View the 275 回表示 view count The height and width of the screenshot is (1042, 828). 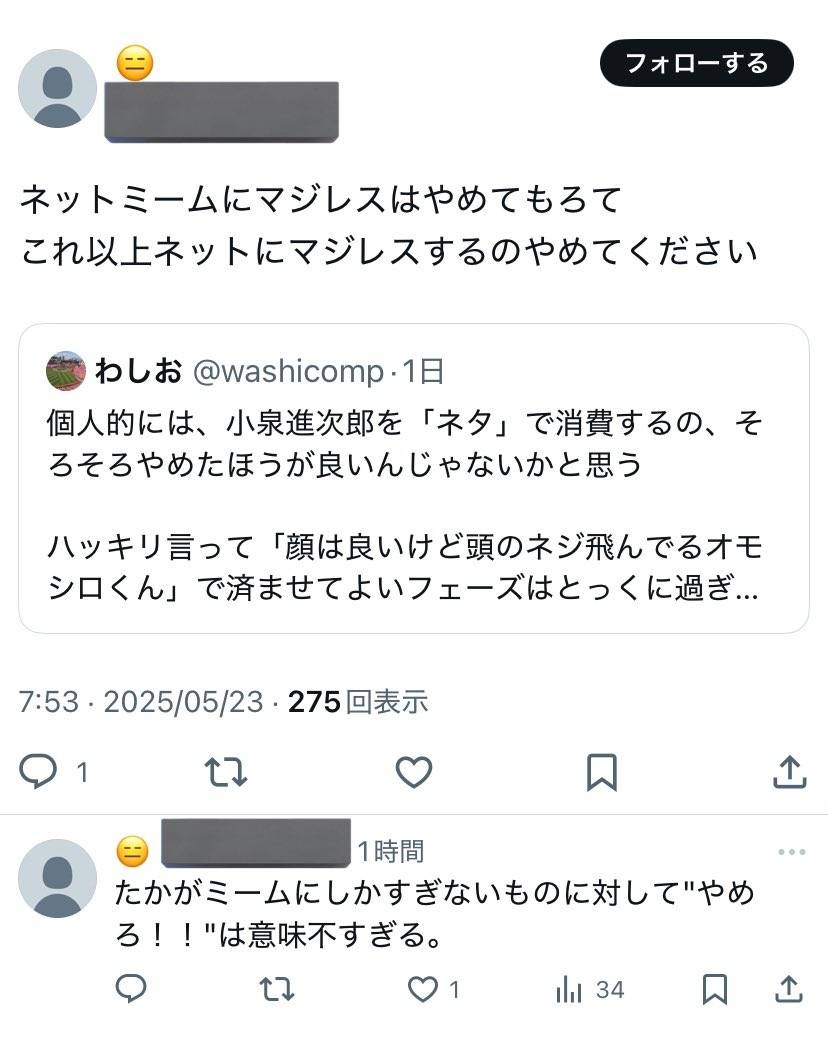click(358, 702)
